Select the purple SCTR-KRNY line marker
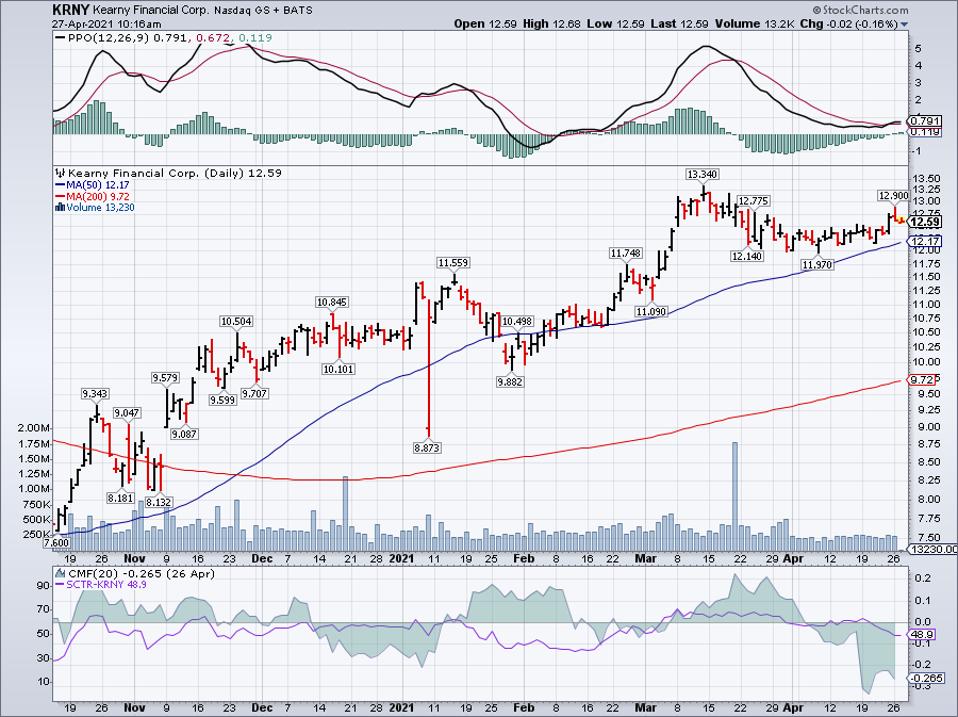Viewport: 958px width, 717px height. 60,584
